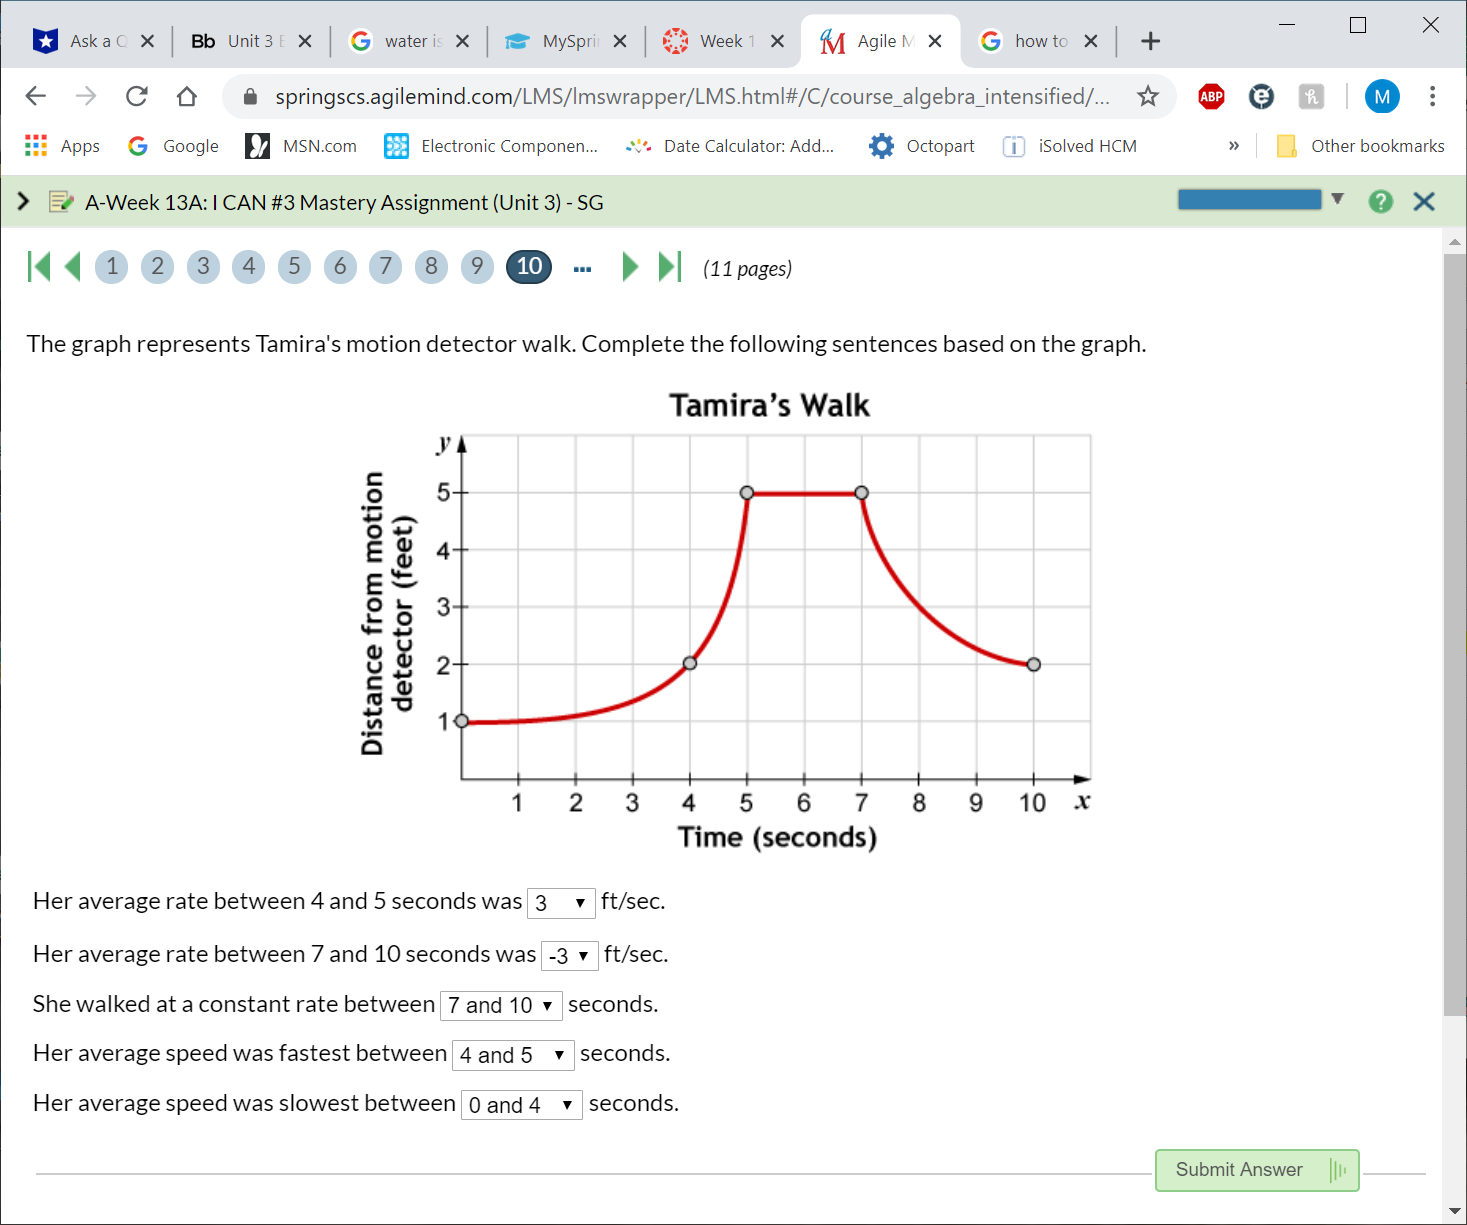The width and height of the screenshot is (1467, 1225).
Task: Click the blue progress bar
Action: 1249,200
